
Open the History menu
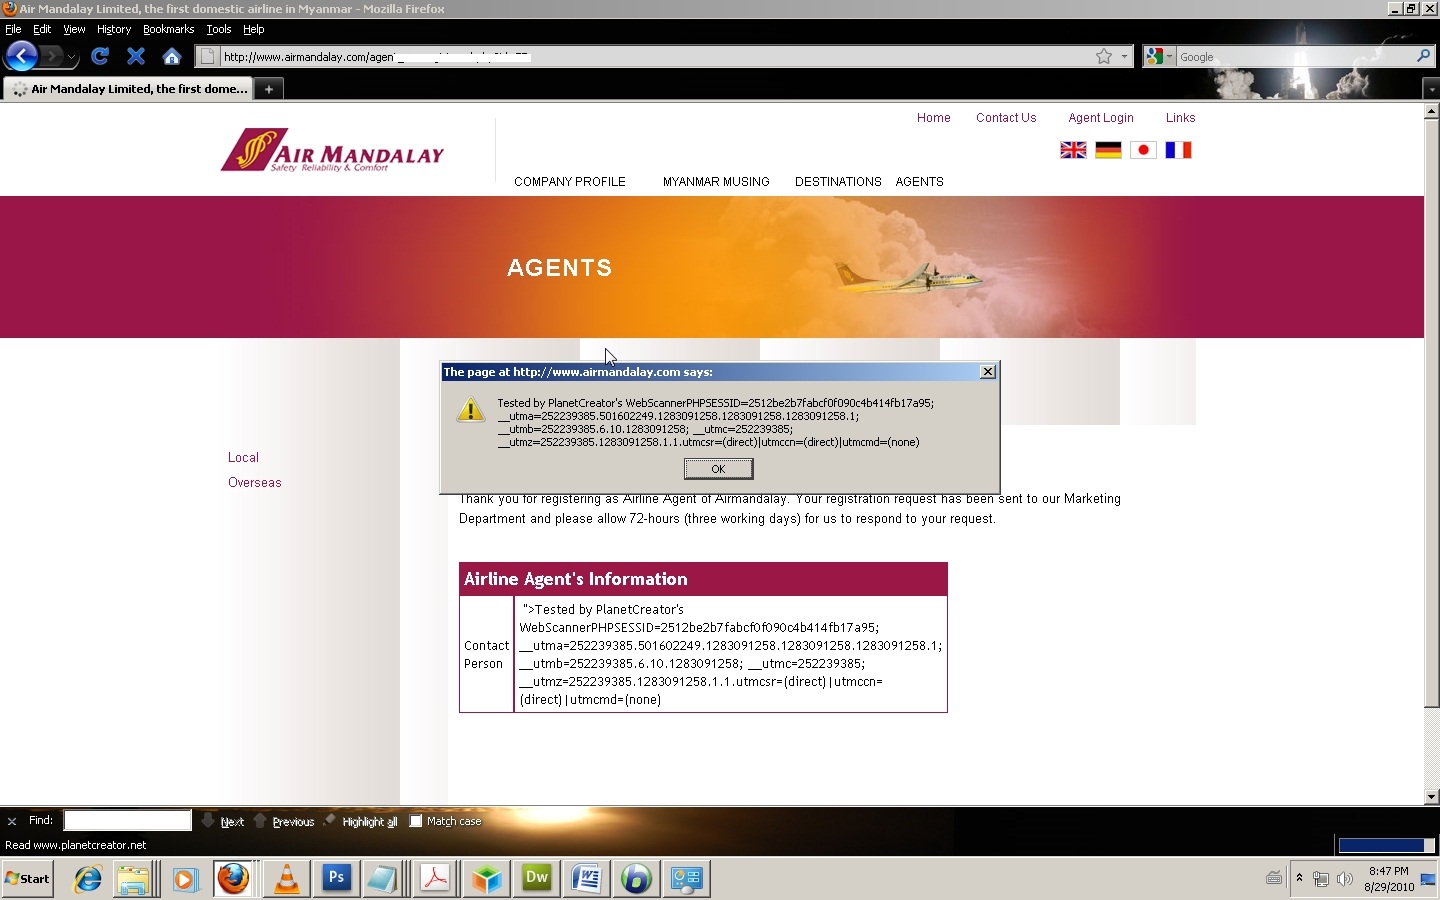(114, 29)
